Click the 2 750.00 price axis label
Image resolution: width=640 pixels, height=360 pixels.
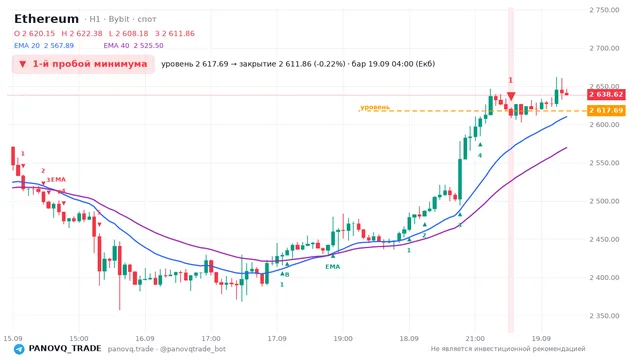point(604,10)
